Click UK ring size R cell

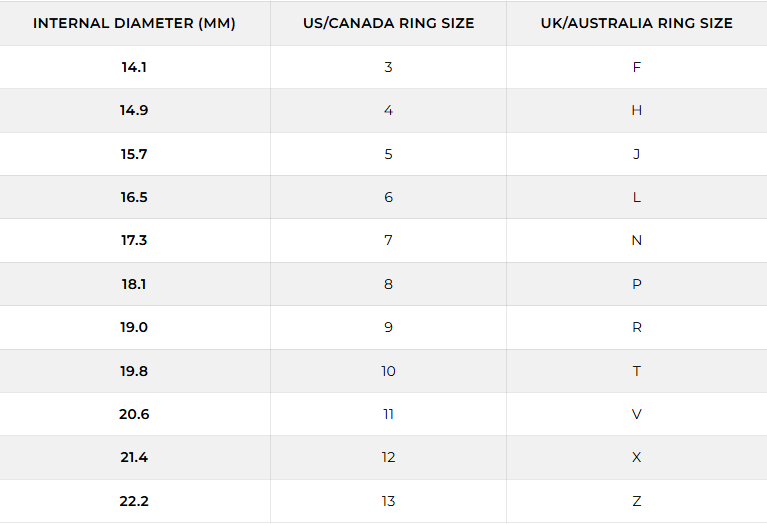[636, 327]
